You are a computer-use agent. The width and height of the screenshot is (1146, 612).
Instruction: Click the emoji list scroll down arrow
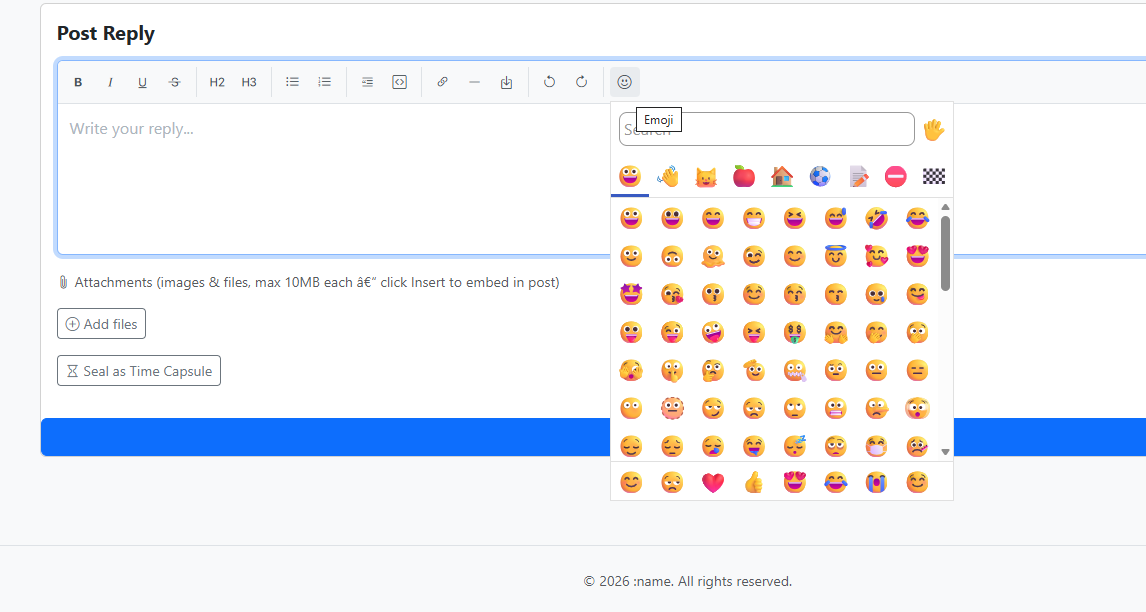(x=945, y=452)
